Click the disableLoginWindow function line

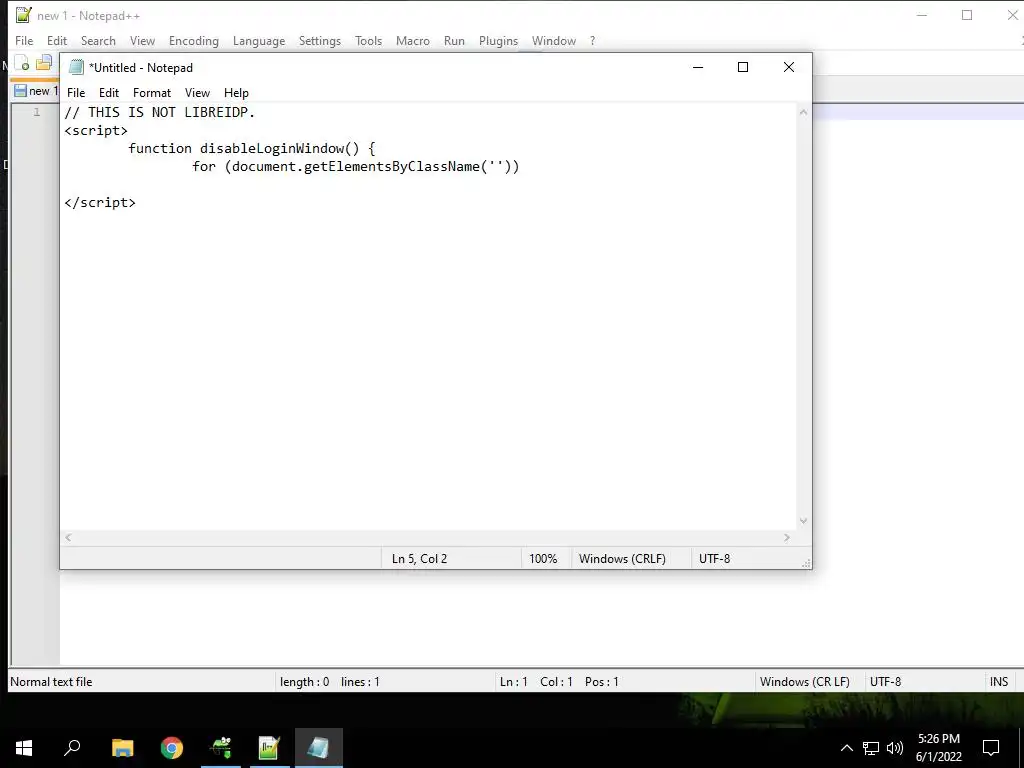pos(251,148)
